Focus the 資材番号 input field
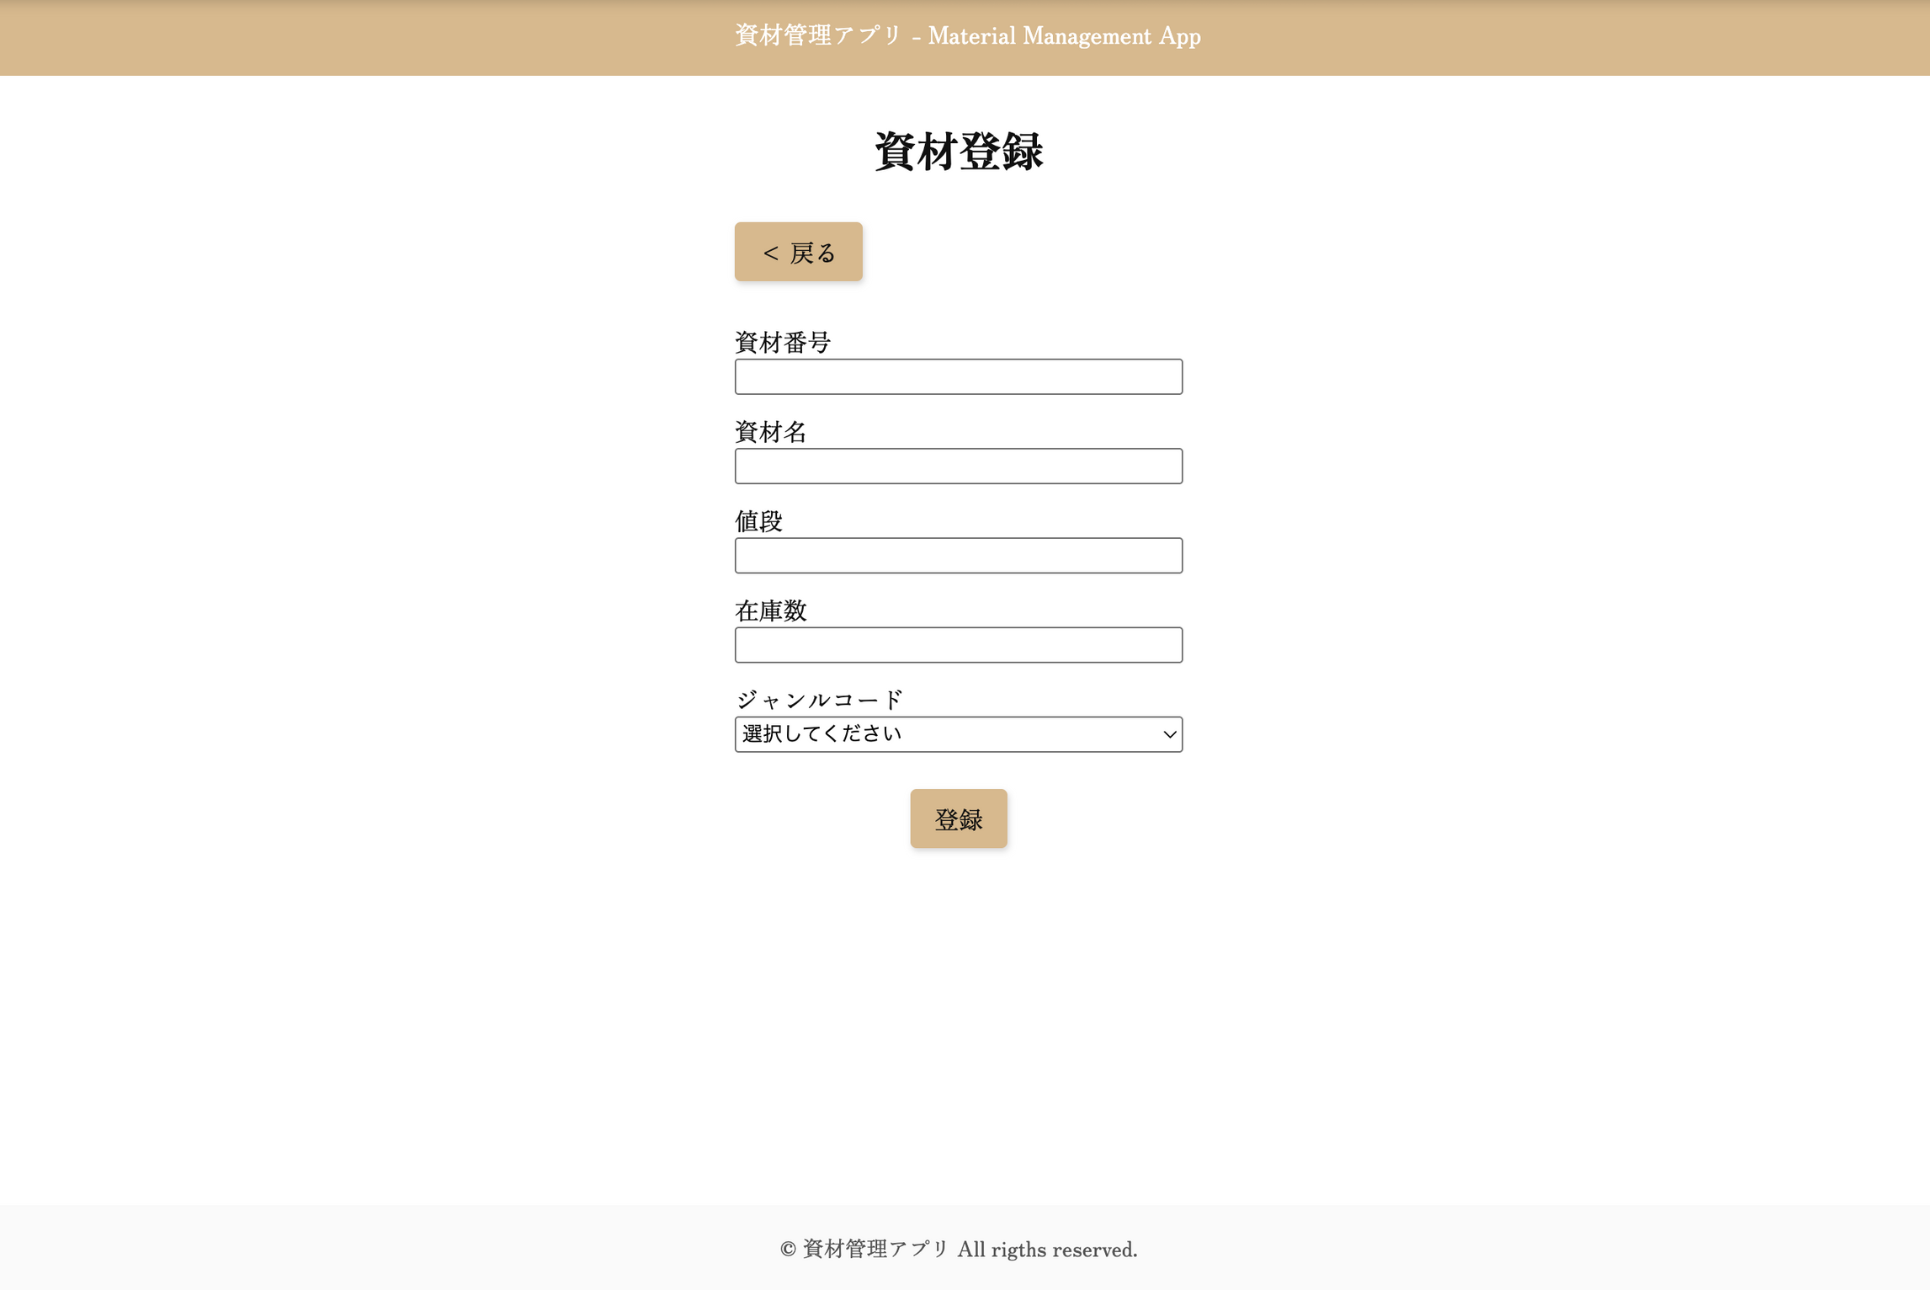Viewport: 1930px width, 1290px height. point(958,377)
